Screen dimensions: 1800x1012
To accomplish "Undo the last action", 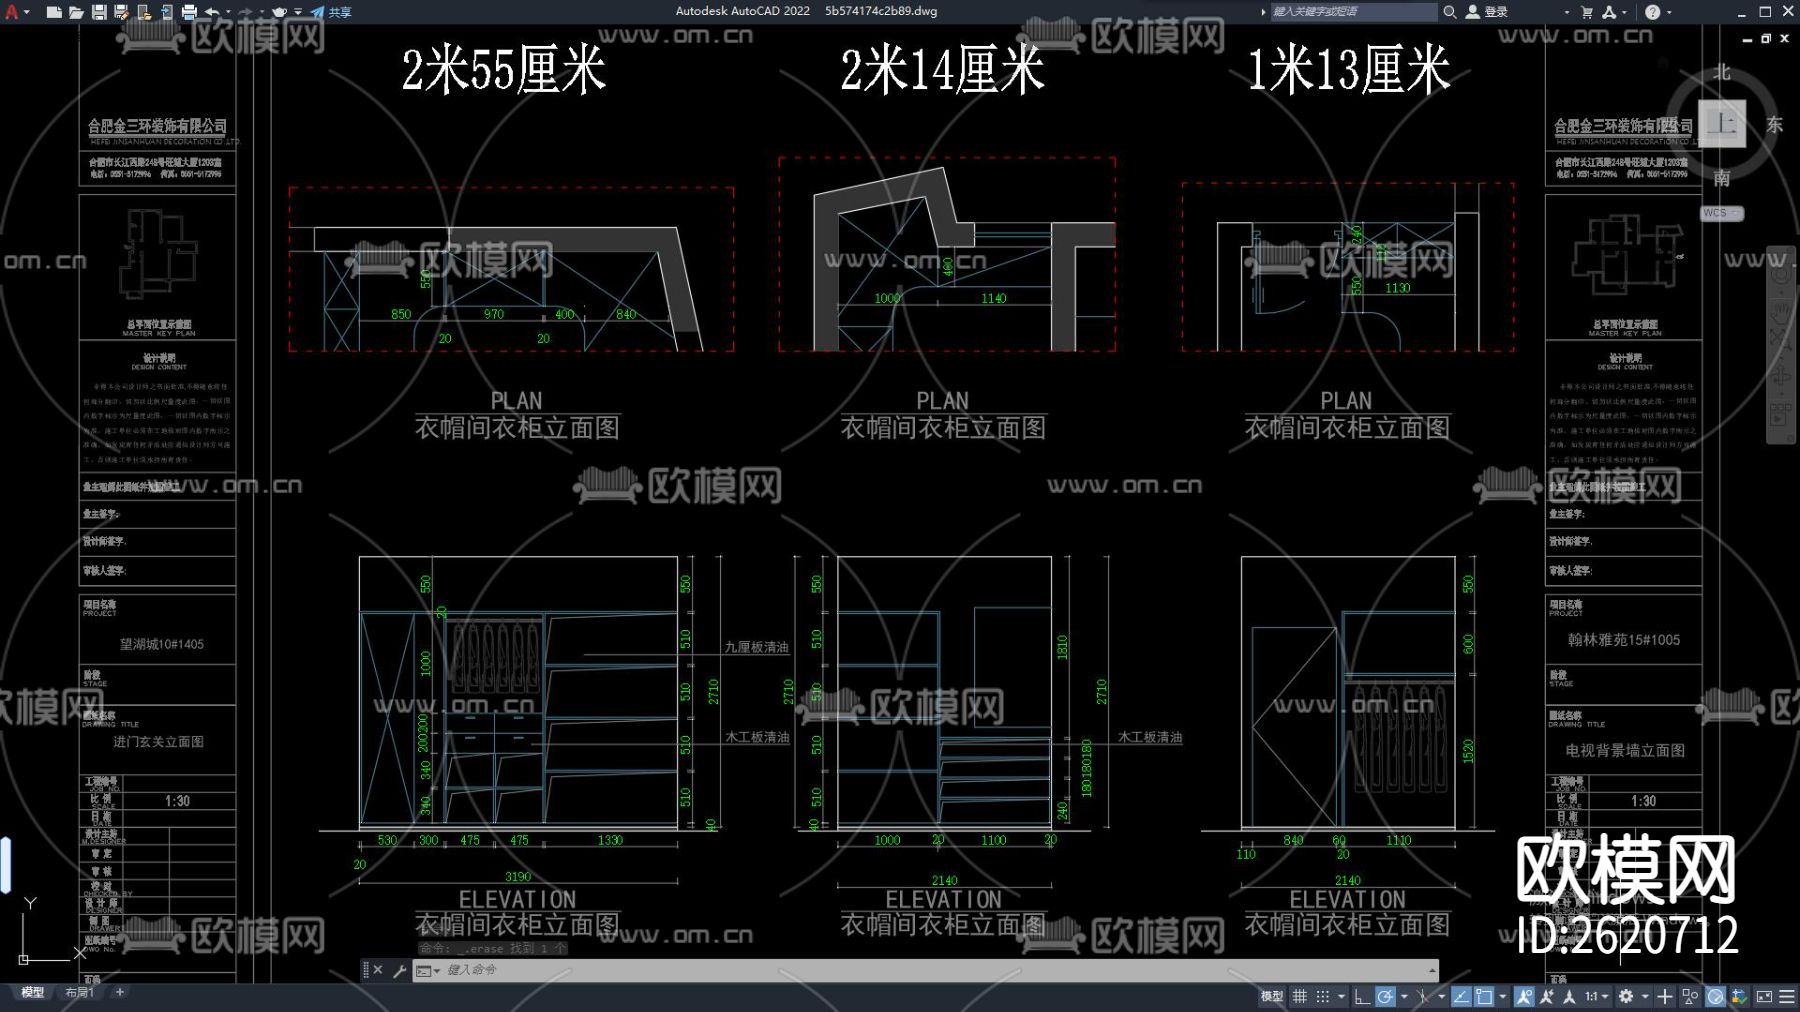I will pos(212,12).
